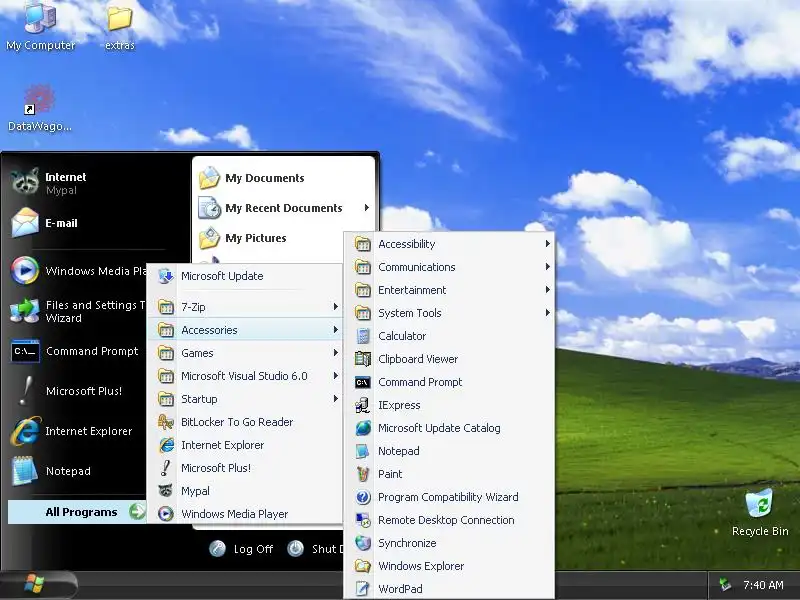
Task: Expand the Microsoft Visual Studio 6.0 arrow
Action: point(335,376)
